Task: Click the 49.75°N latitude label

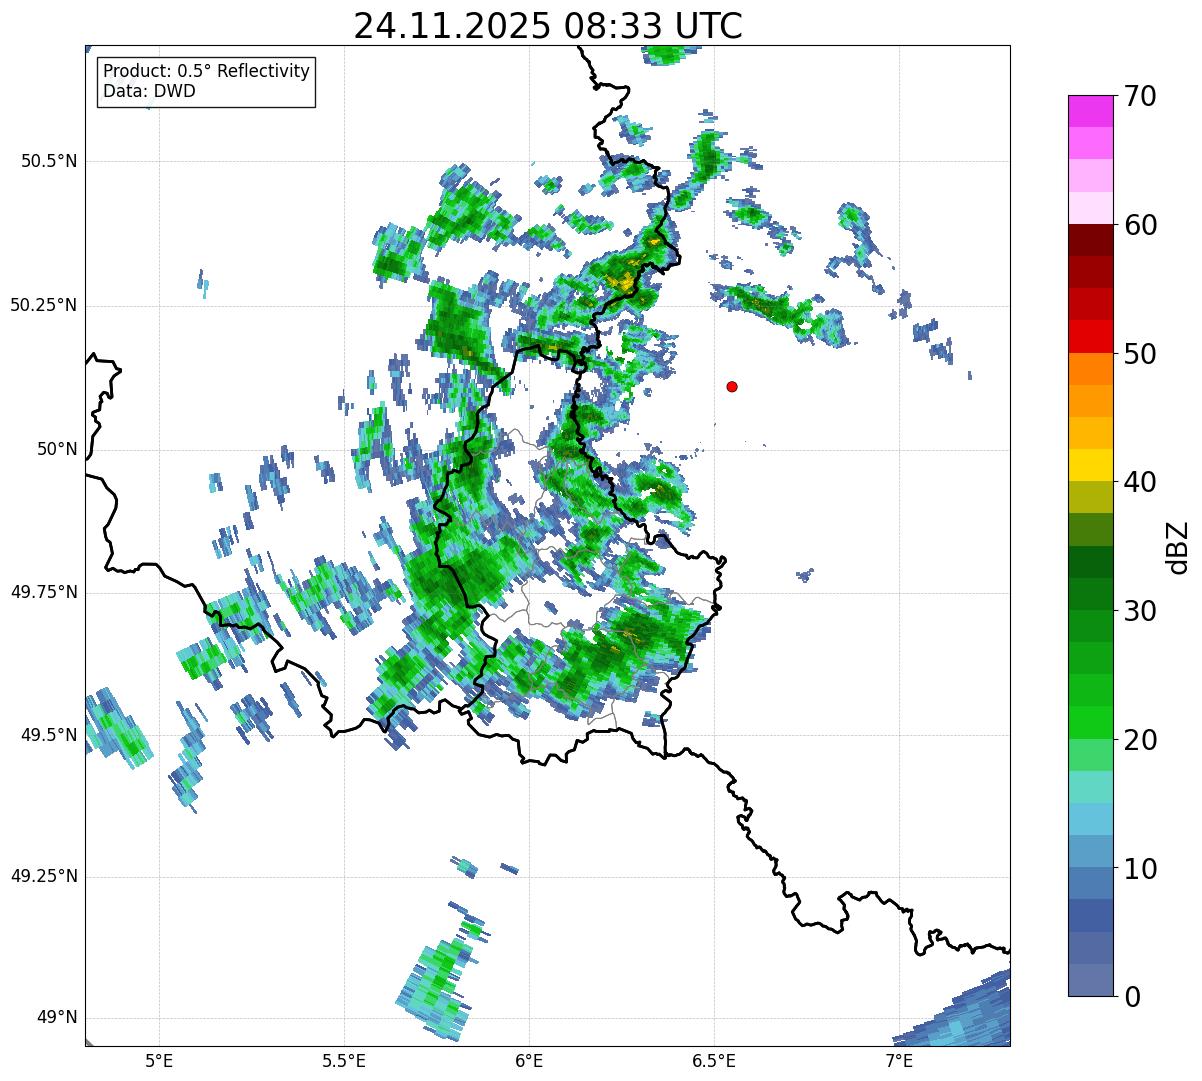Action: click(x=43, y=592)
